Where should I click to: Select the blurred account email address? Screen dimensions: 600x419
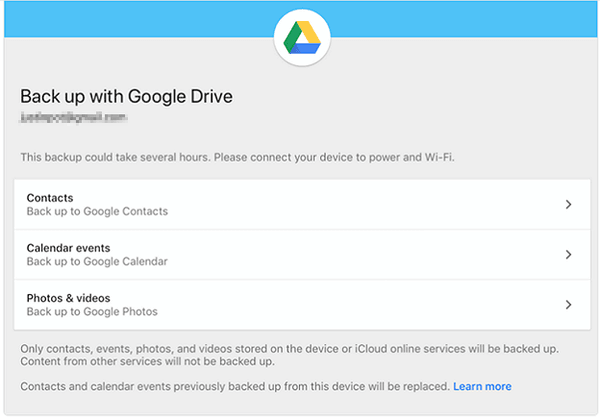[74, 118]
